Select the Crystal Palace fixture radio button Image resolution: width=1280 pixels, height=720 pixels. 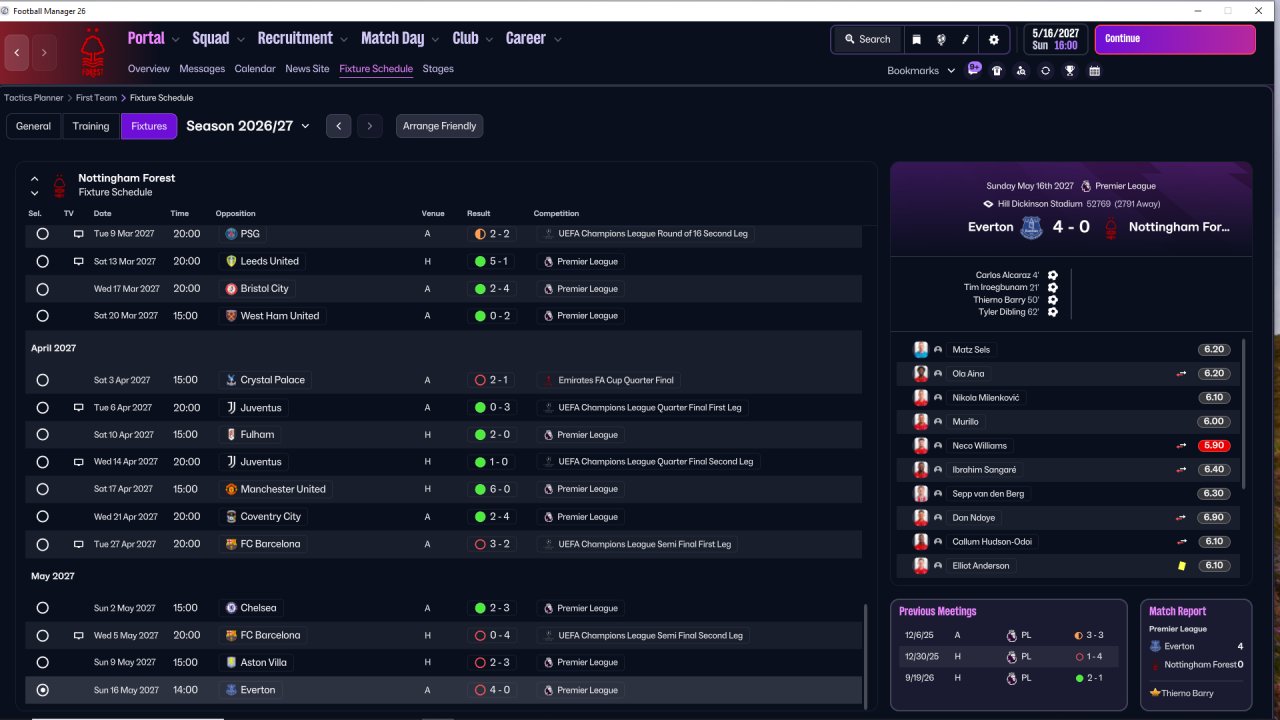pos(42,380)
